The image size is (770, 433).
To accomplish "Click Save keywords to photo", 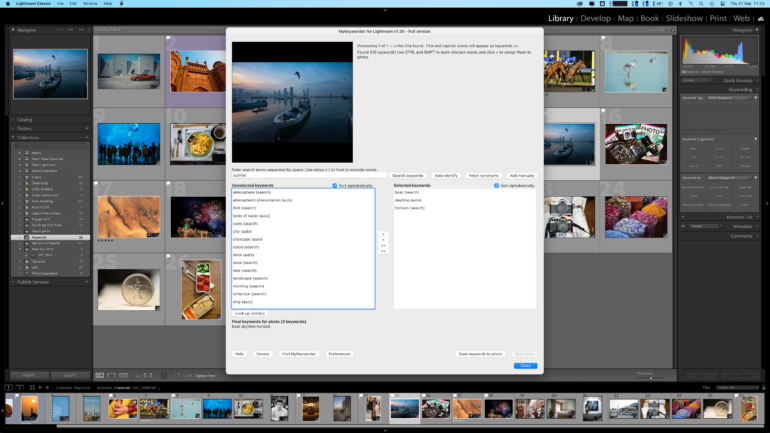I will pos(480,354).
